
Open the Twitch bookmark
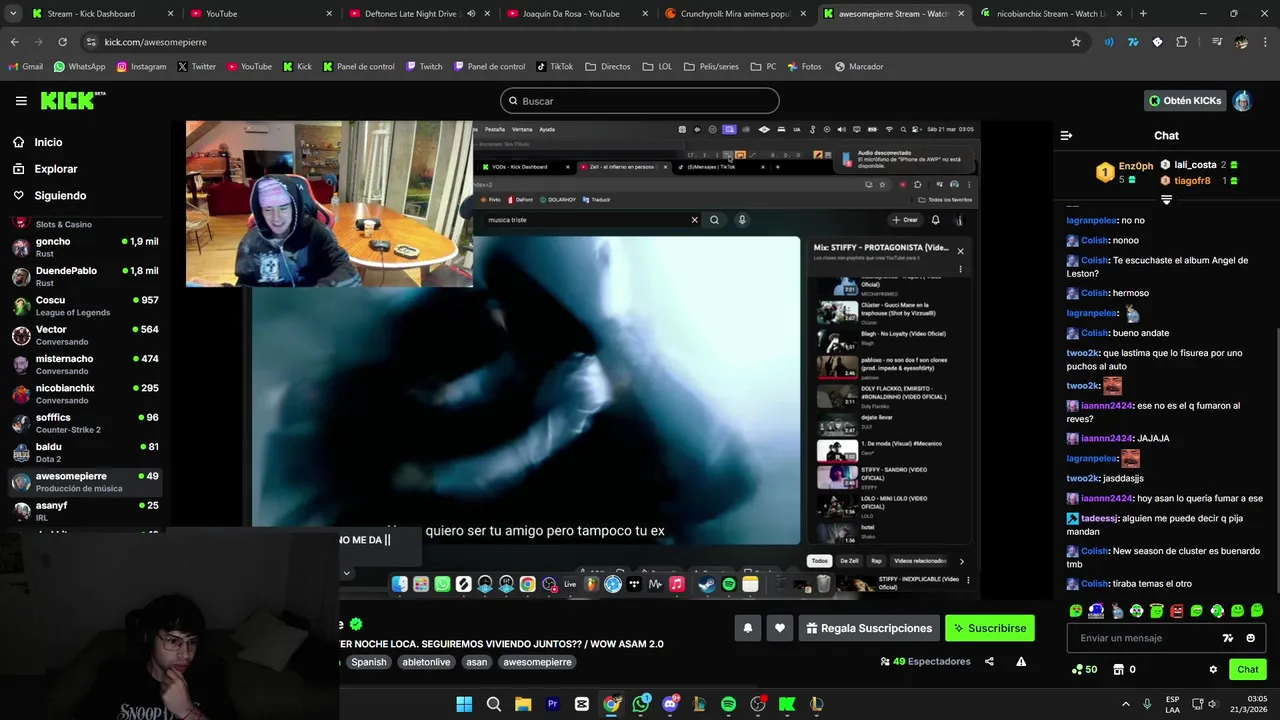[x=424, y=67]
